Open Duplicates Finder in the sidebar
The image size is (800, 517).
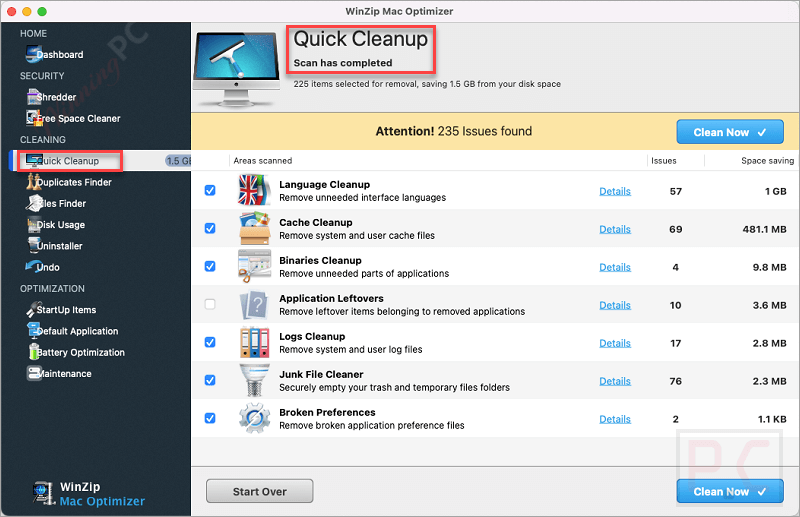(73, 182)
